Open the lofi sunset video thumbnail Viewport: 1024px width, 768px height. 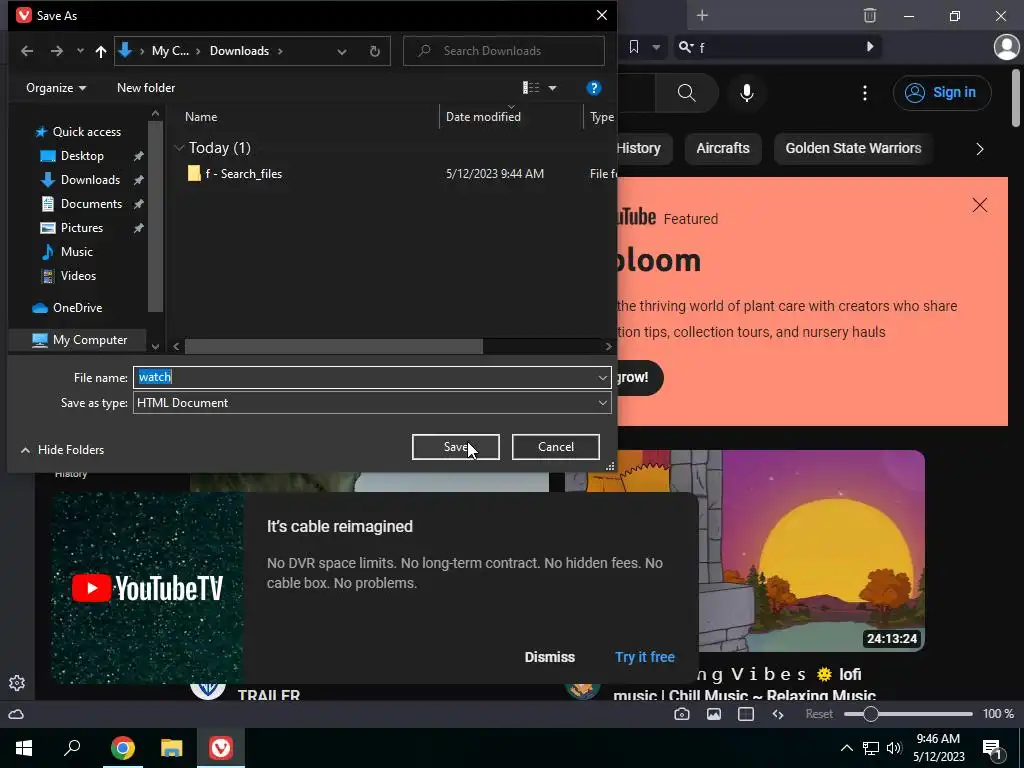[812, 551]
